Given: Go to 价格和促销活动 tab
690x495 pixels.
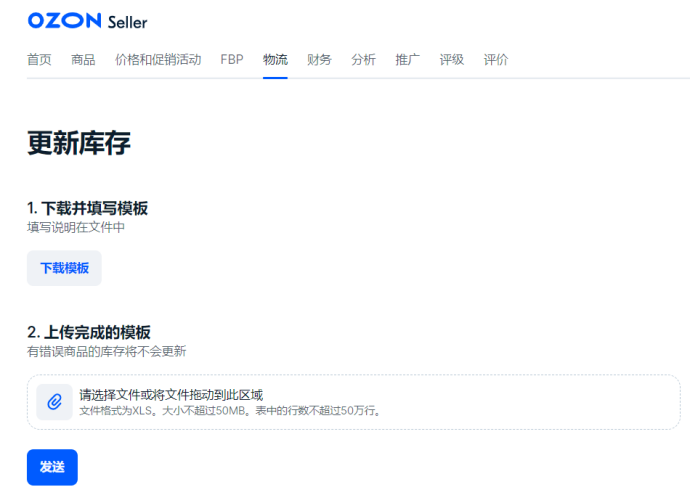Looking at the screenshot, I should tap(158, 59).
